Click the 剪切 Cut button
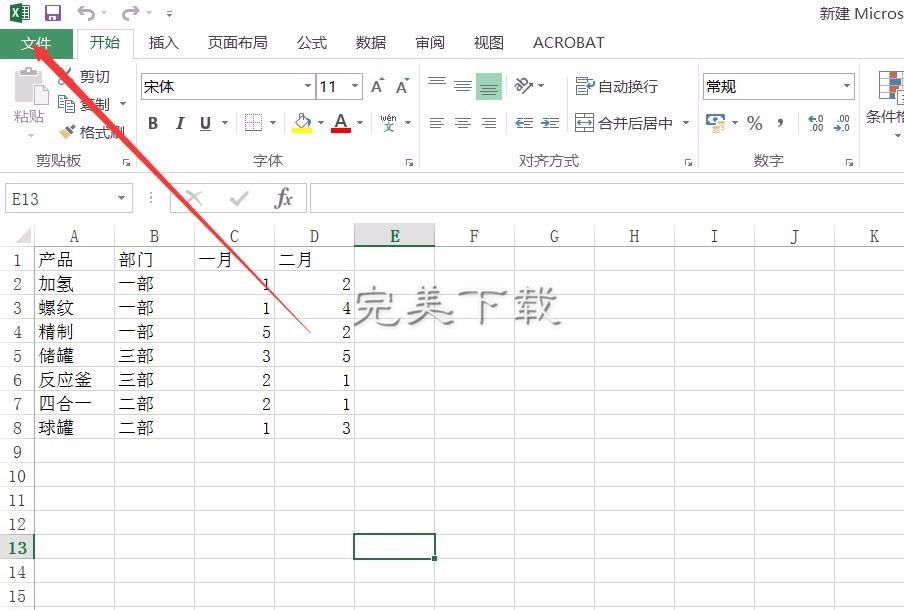Viewport: 904px width, 610px height. click(x=85, y=76)
